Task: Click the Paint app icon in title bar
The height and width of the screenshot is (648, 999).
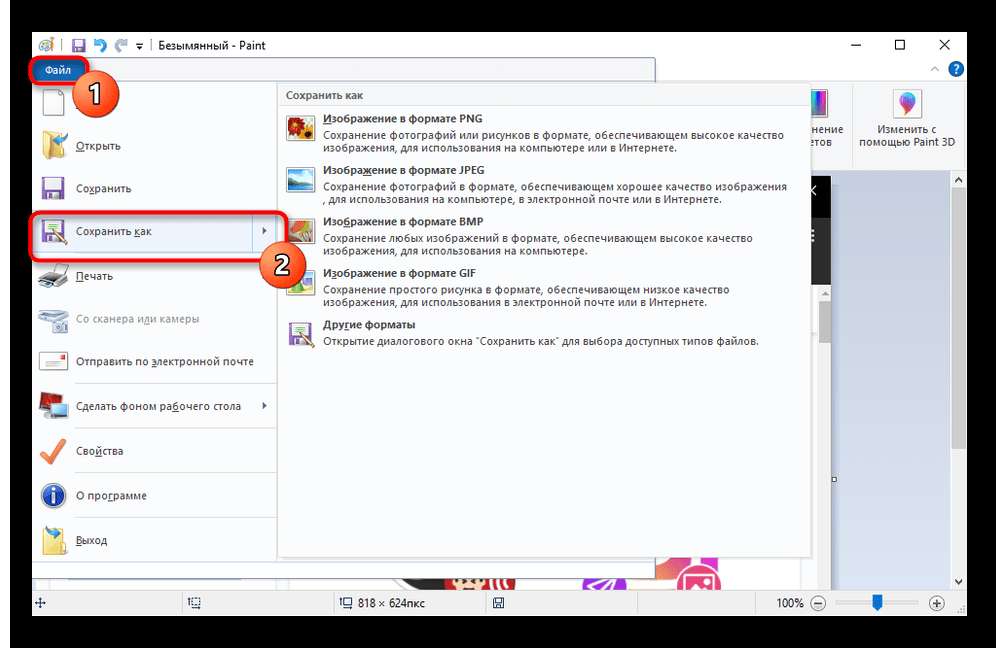Action: click(x=46, y=45)
